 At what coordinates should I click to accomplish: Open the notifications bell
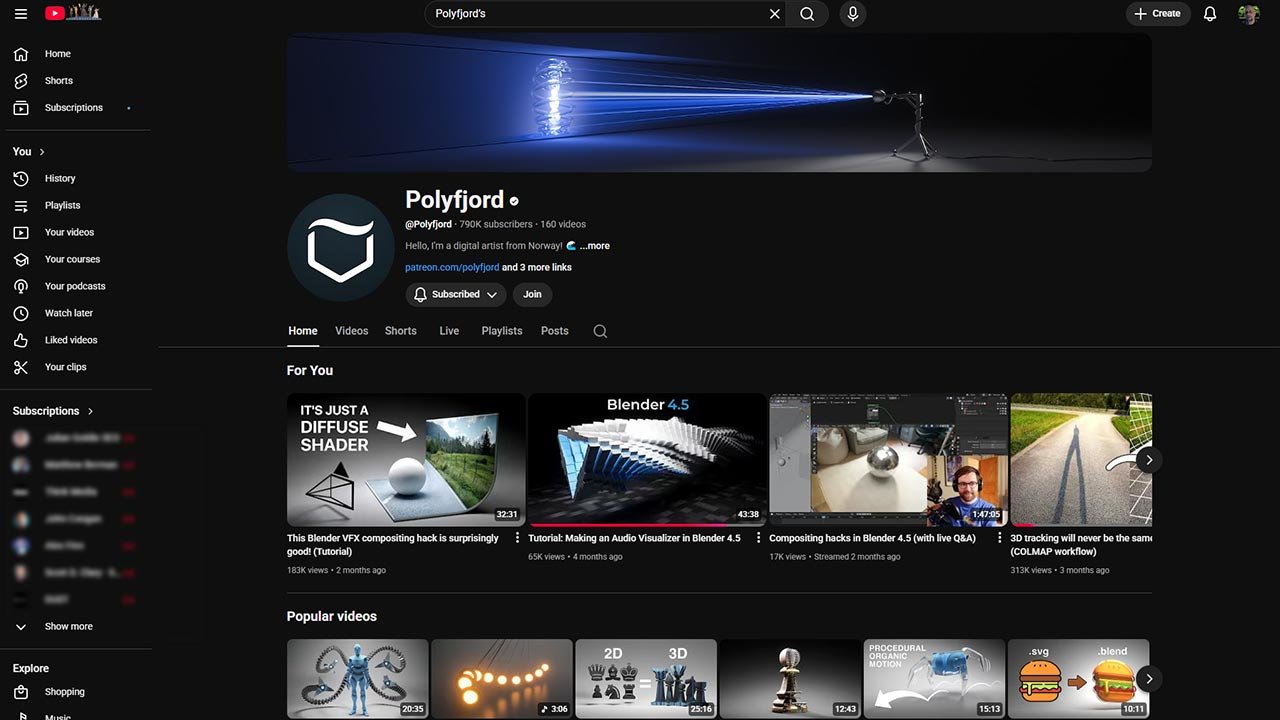(x=1210, y=14)
